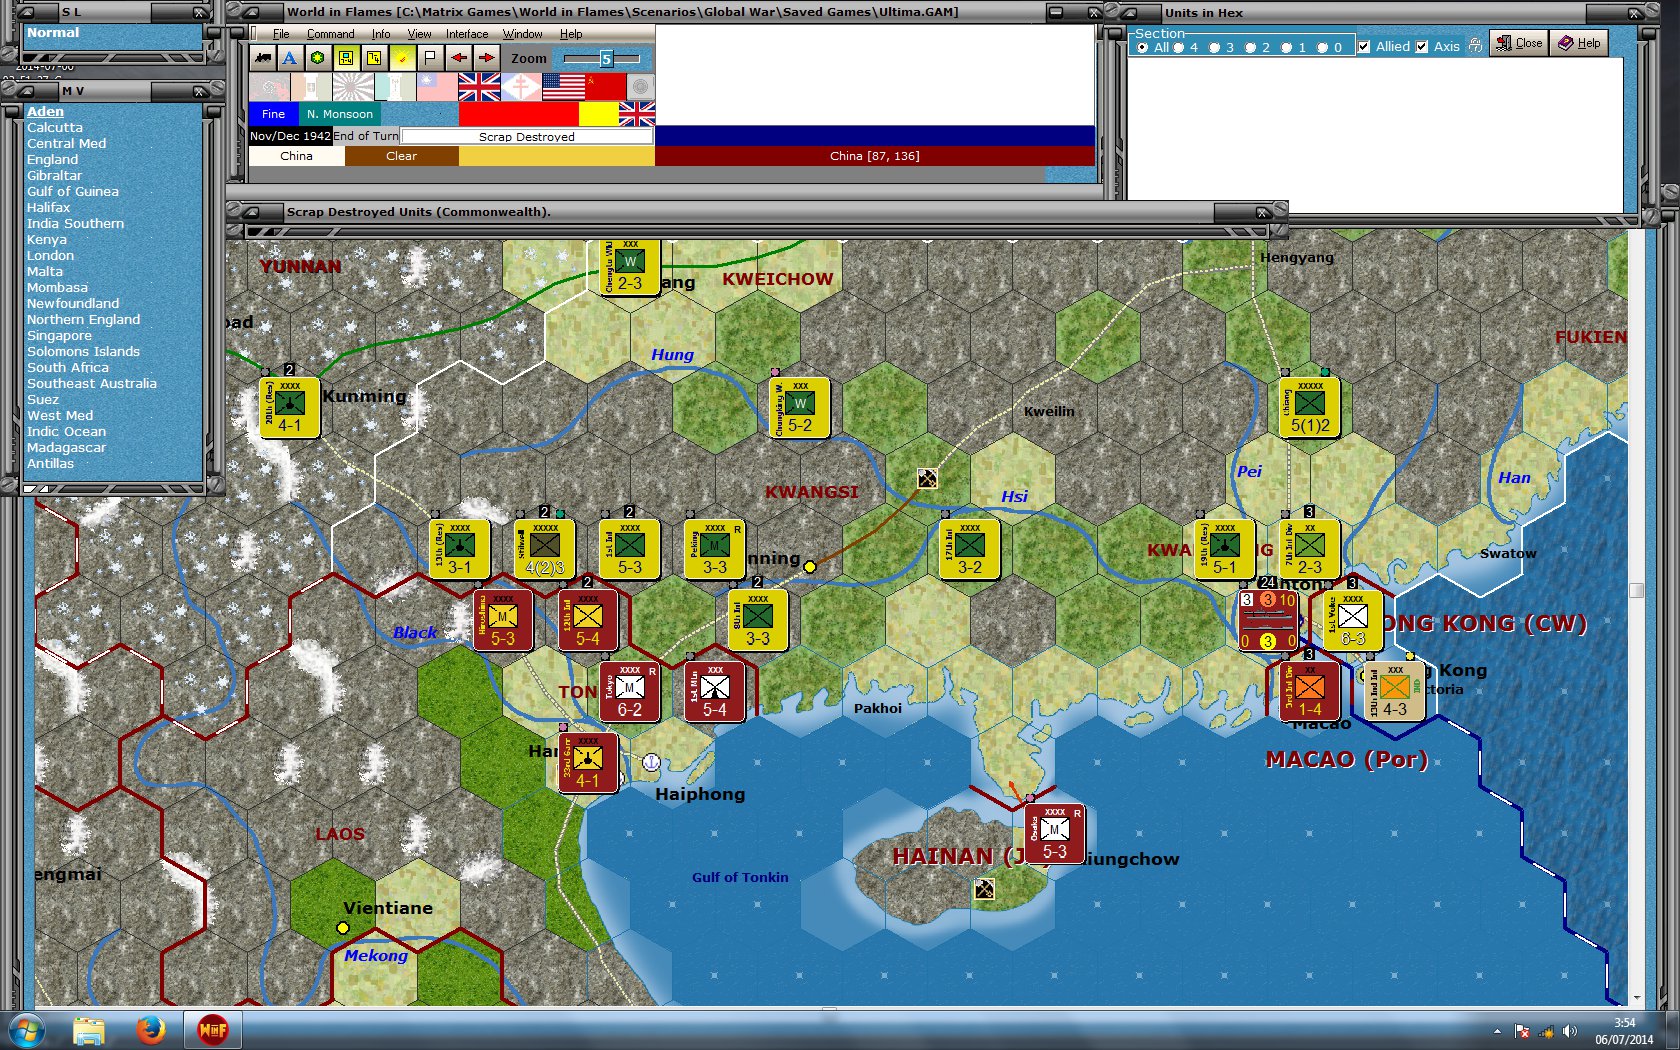Click the grey round button after the flags
The width and height of the screenshot is (1680, 1050).
(x=641, y=87)
